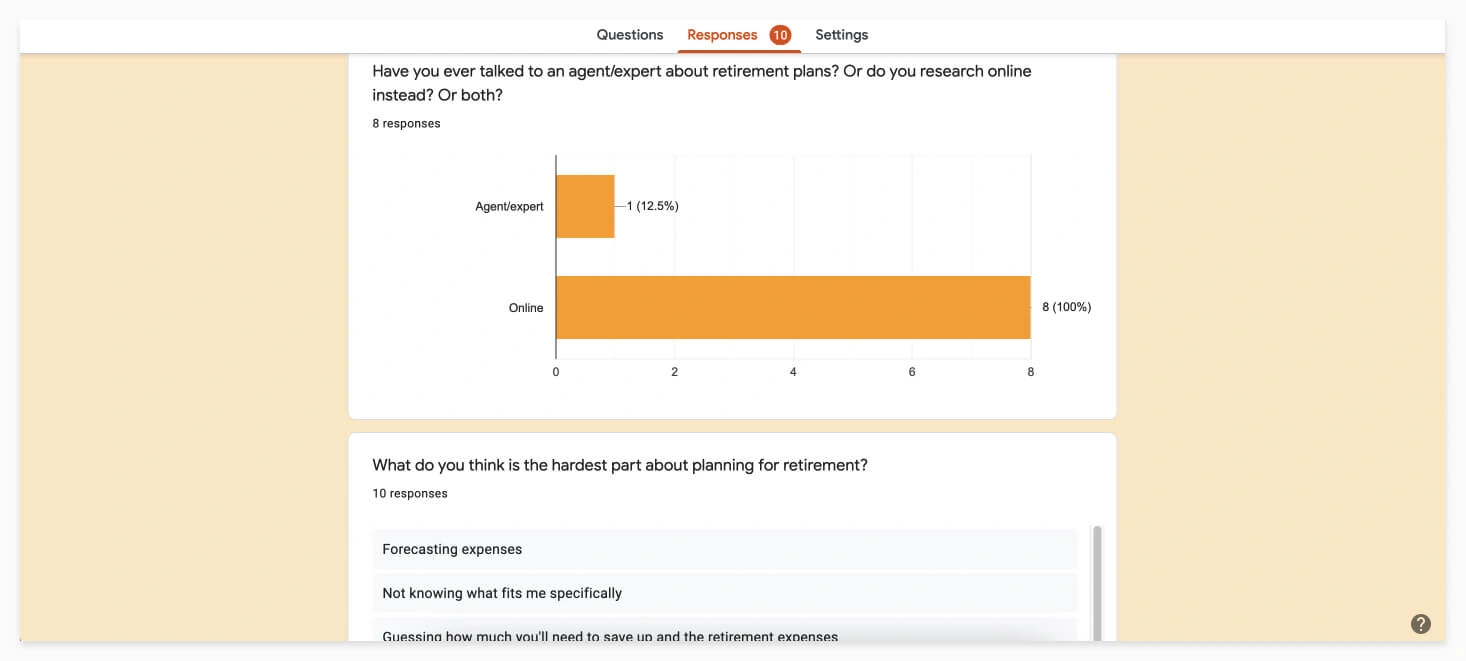Click the "Guessing how much you'll need" response
The image size is (1466, 661).
(x=610, y=636)
